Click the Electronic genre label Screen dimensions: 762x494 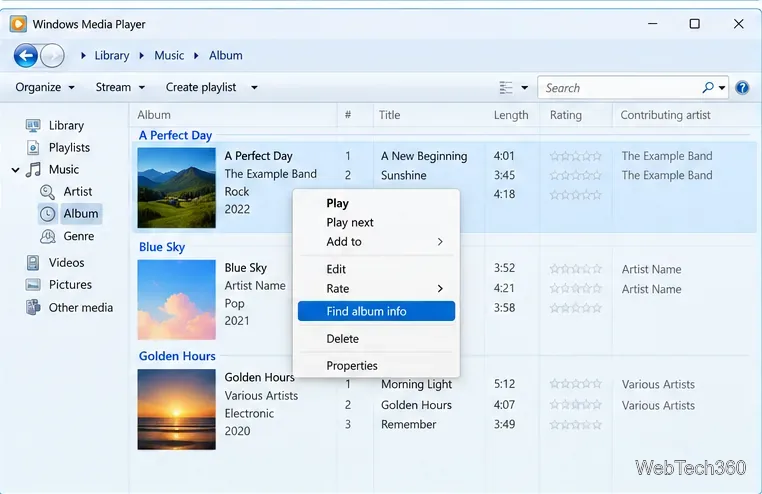249,414
